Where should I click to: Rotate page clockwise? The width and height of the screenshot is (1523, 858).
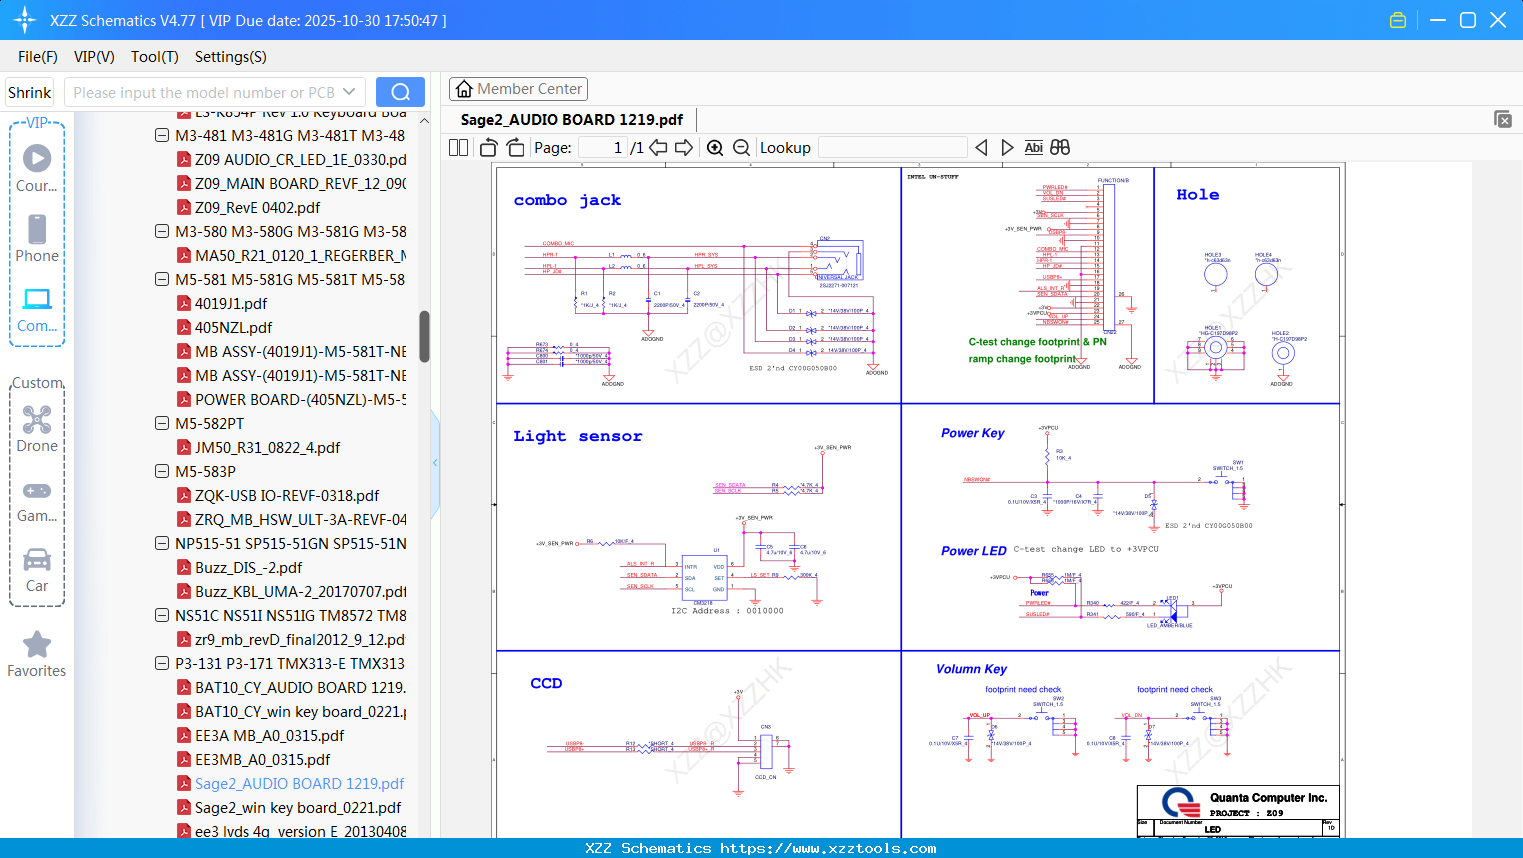click(x=515, y=148)
